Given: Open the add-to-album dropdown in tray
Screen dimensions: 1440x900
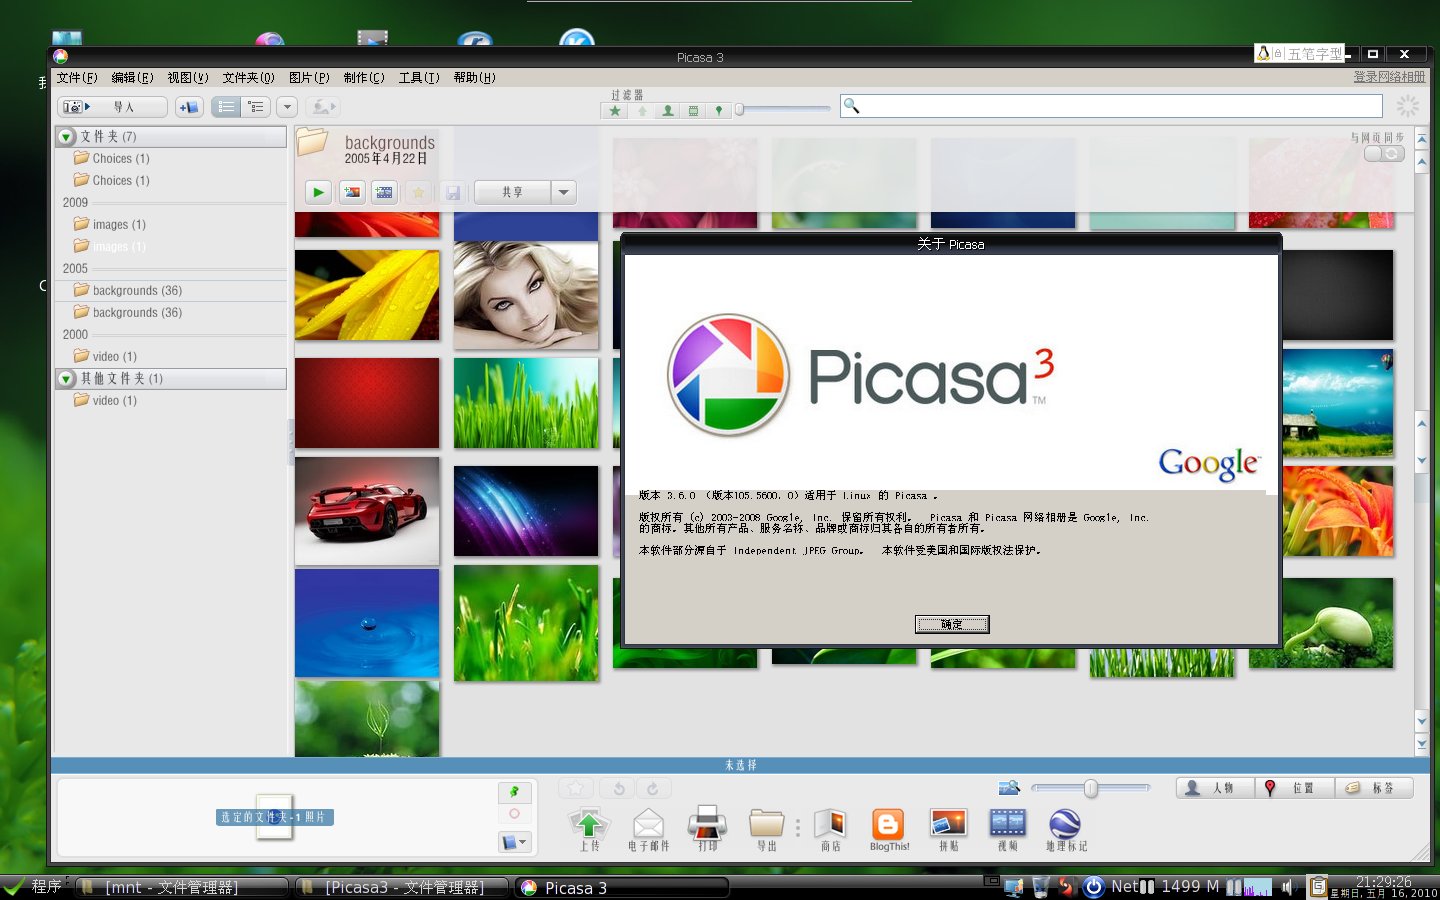Looking at the screenshot, I should [x=514, y=842].
